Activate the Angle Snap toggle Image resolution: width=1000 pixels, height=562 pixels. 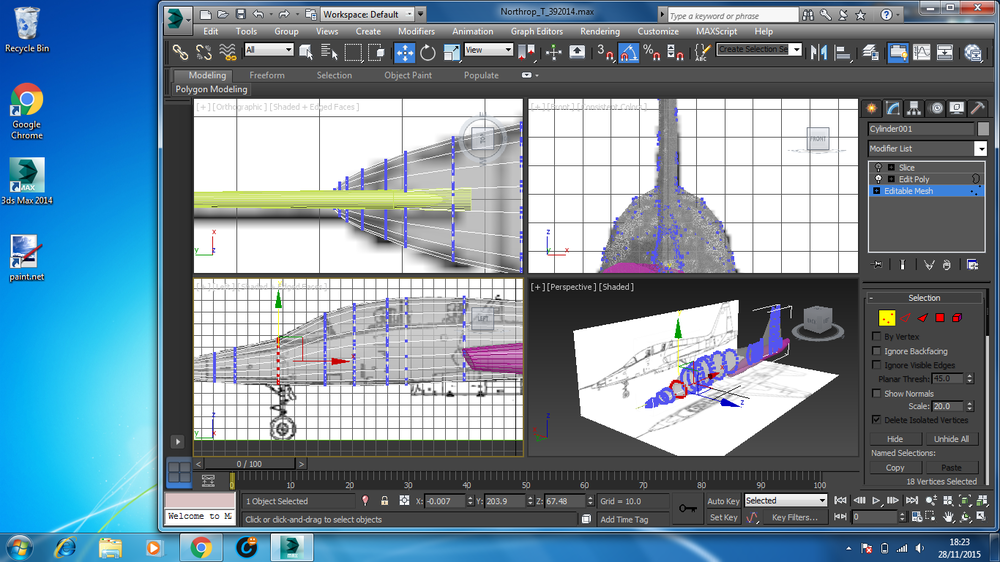point(628,51)
